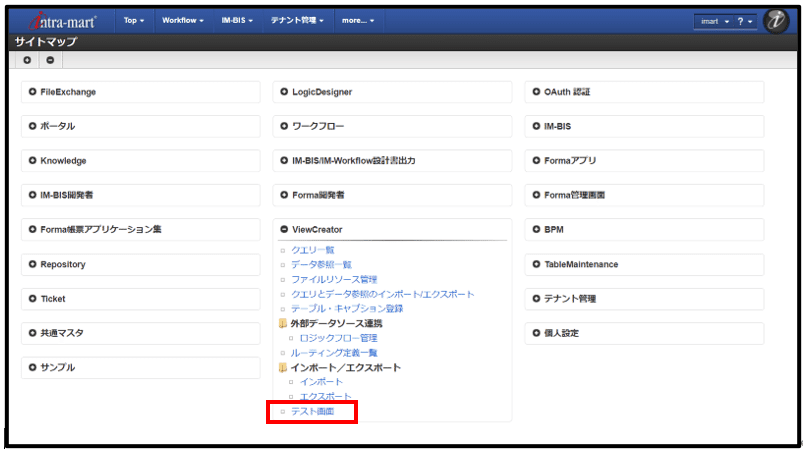Open the Workflow menu
This screenshot has width=803, height=451.
click(x=183, y=20)
